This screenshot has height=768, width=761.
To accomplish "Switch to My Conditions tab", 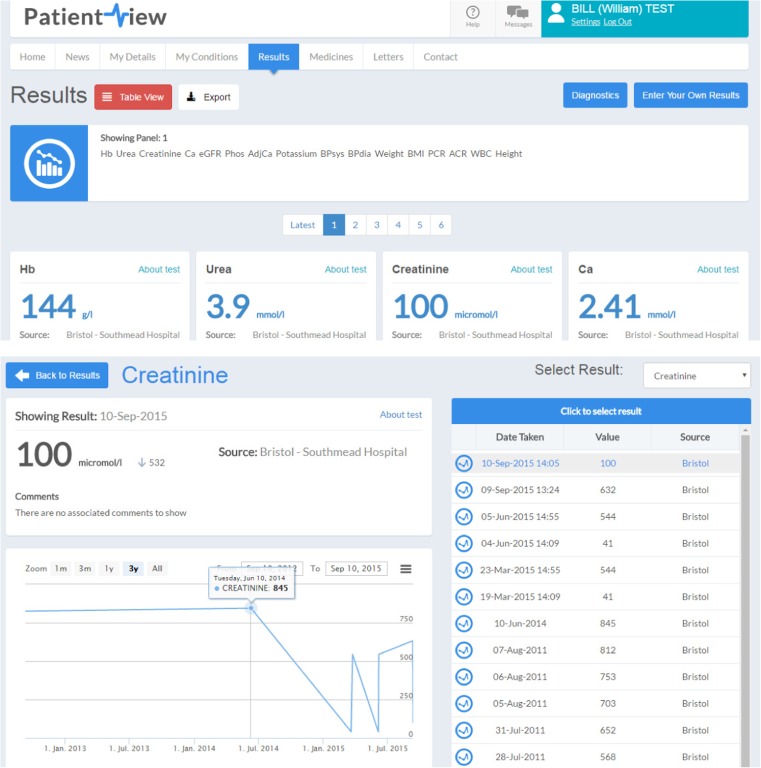I will tap(206, 57).
